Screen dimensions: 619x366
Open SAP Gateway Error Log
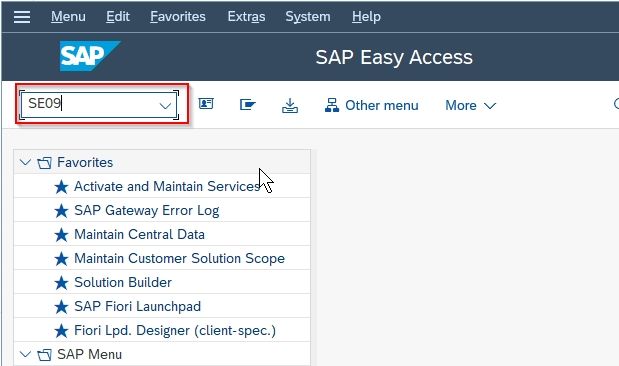146,211
